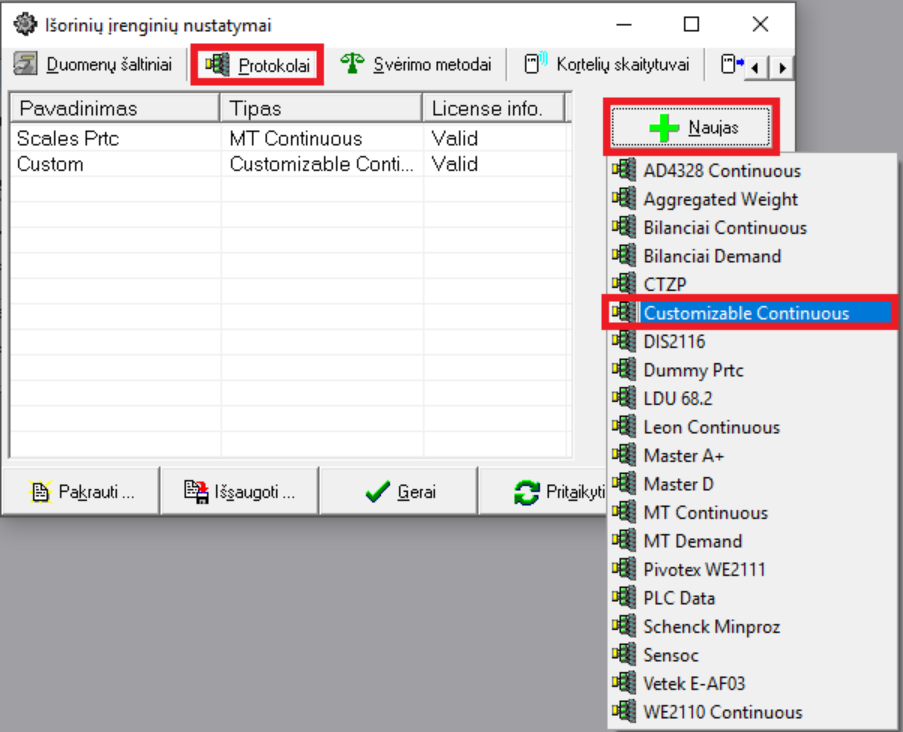Switch to the Kortelių skaitytuvai tab
The height and width of the screenshot is (732, 903).
coord(608,65)
